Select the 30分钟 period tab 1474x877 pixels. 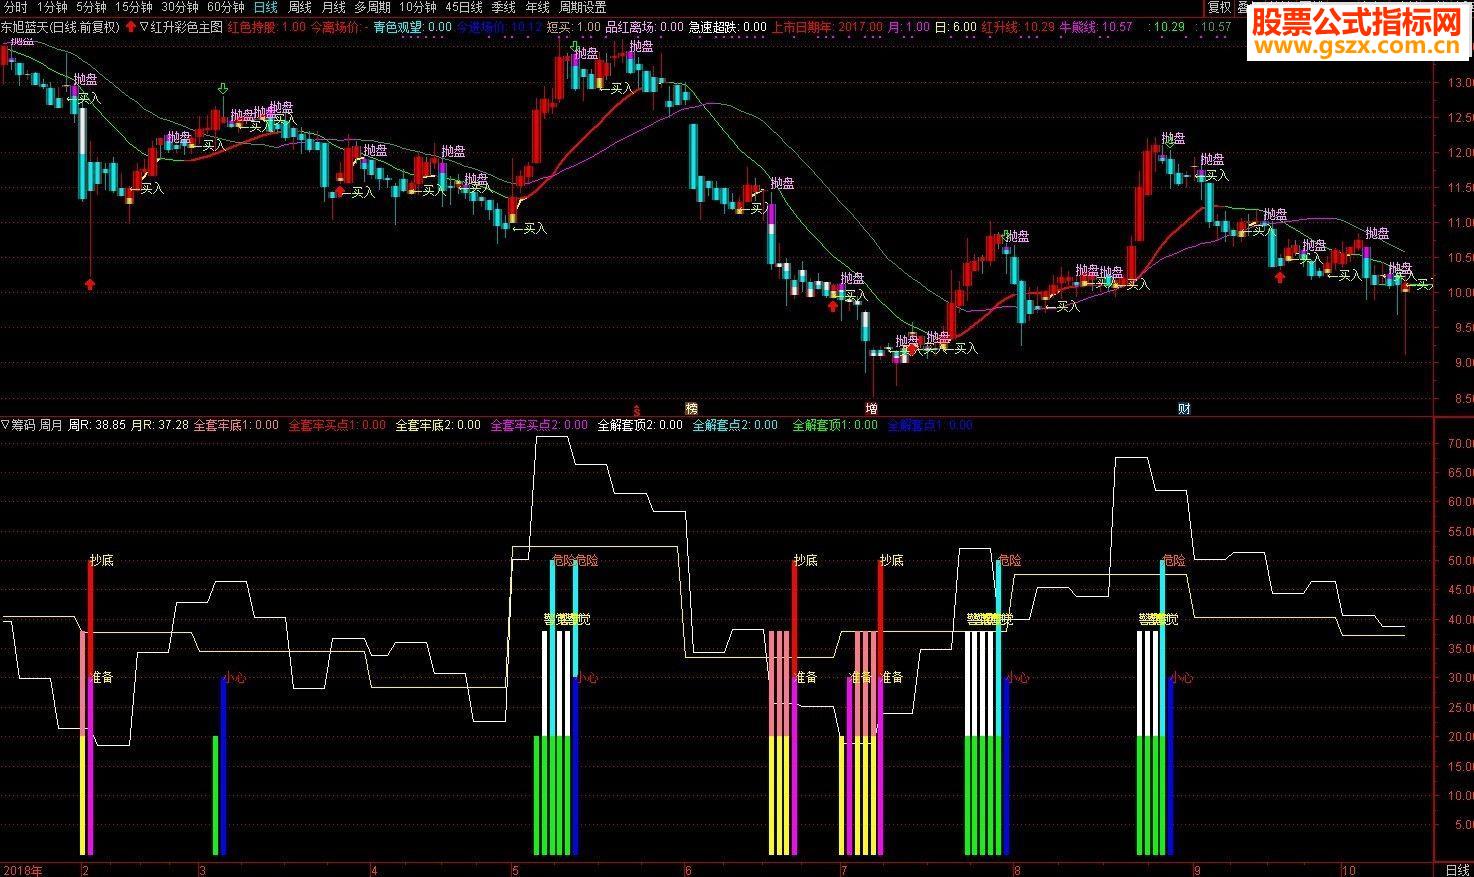[x=180, y=7]
